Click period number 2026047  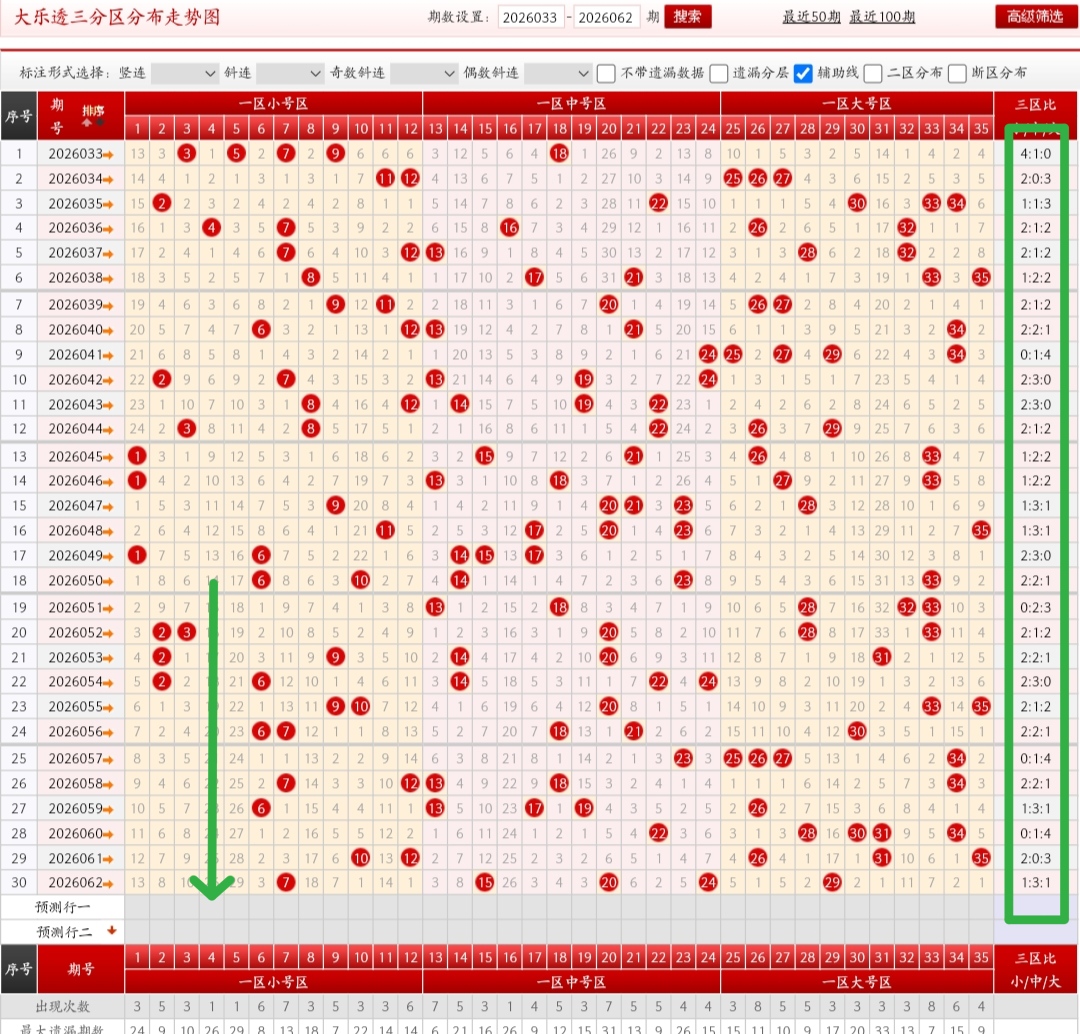75,506
